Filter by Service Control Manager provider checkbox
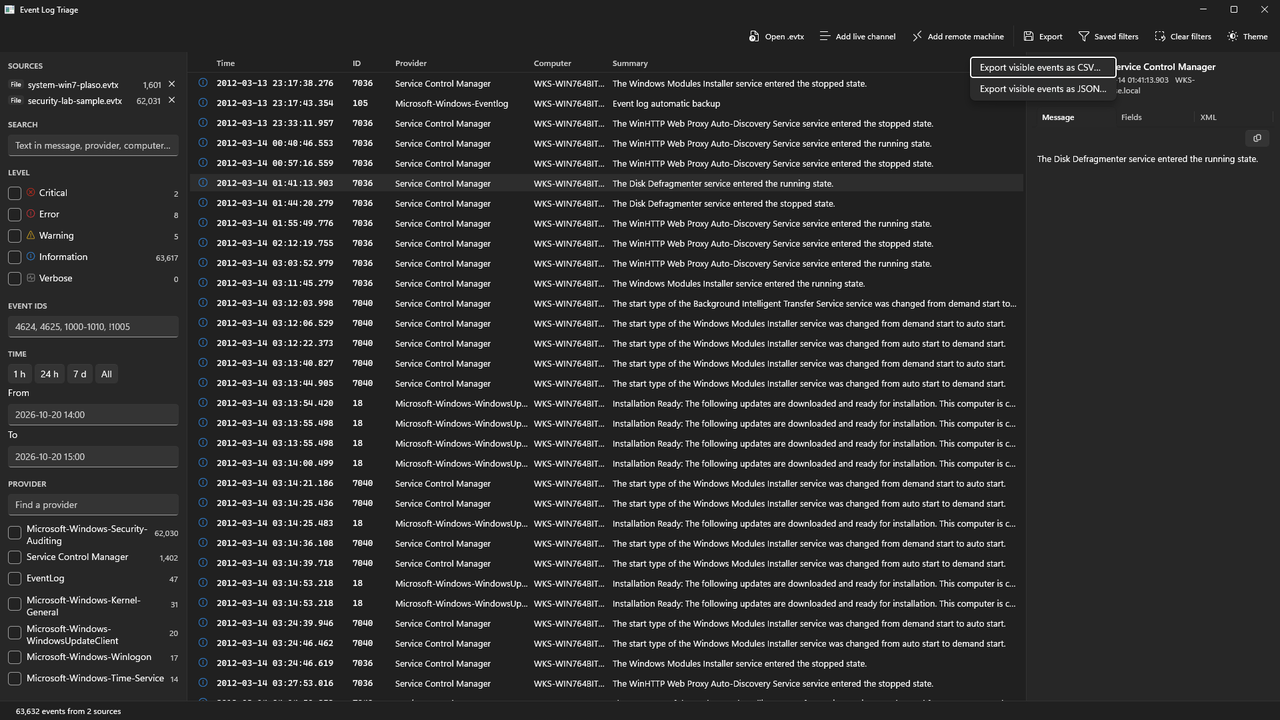Screen dimensions: 1280x720 [15, 557]
